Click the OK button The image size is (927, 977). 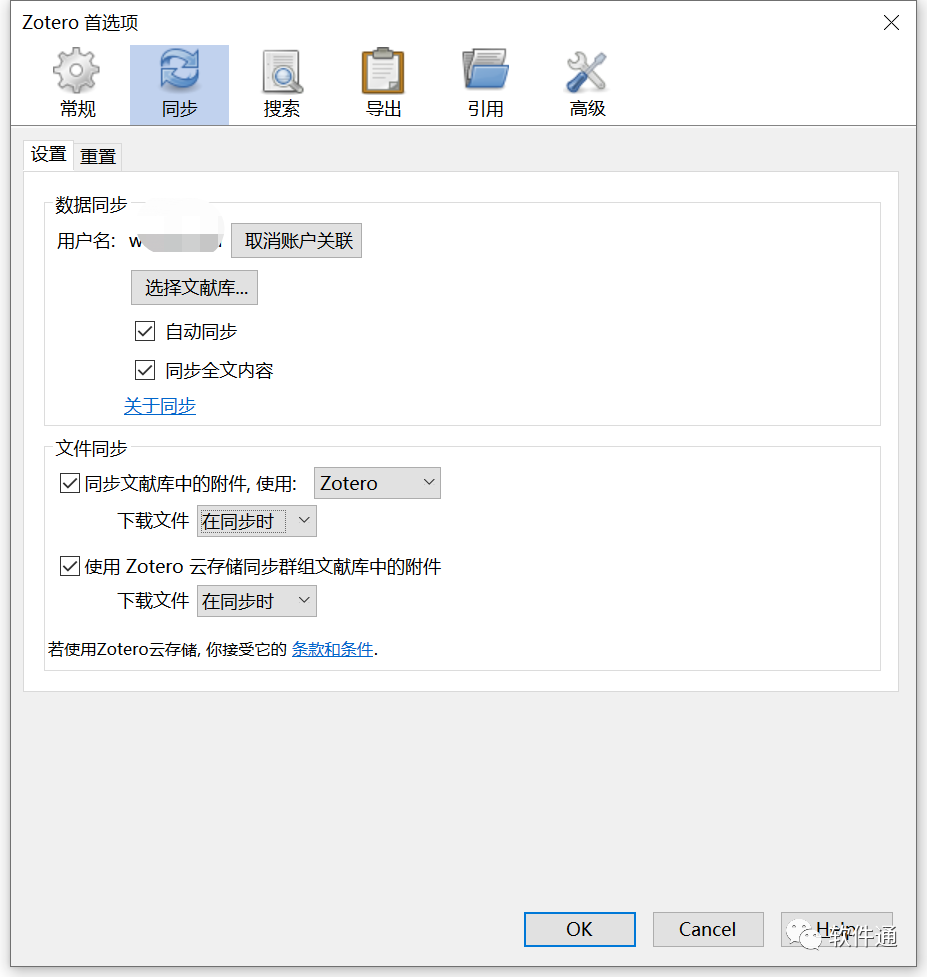(579, 929)
